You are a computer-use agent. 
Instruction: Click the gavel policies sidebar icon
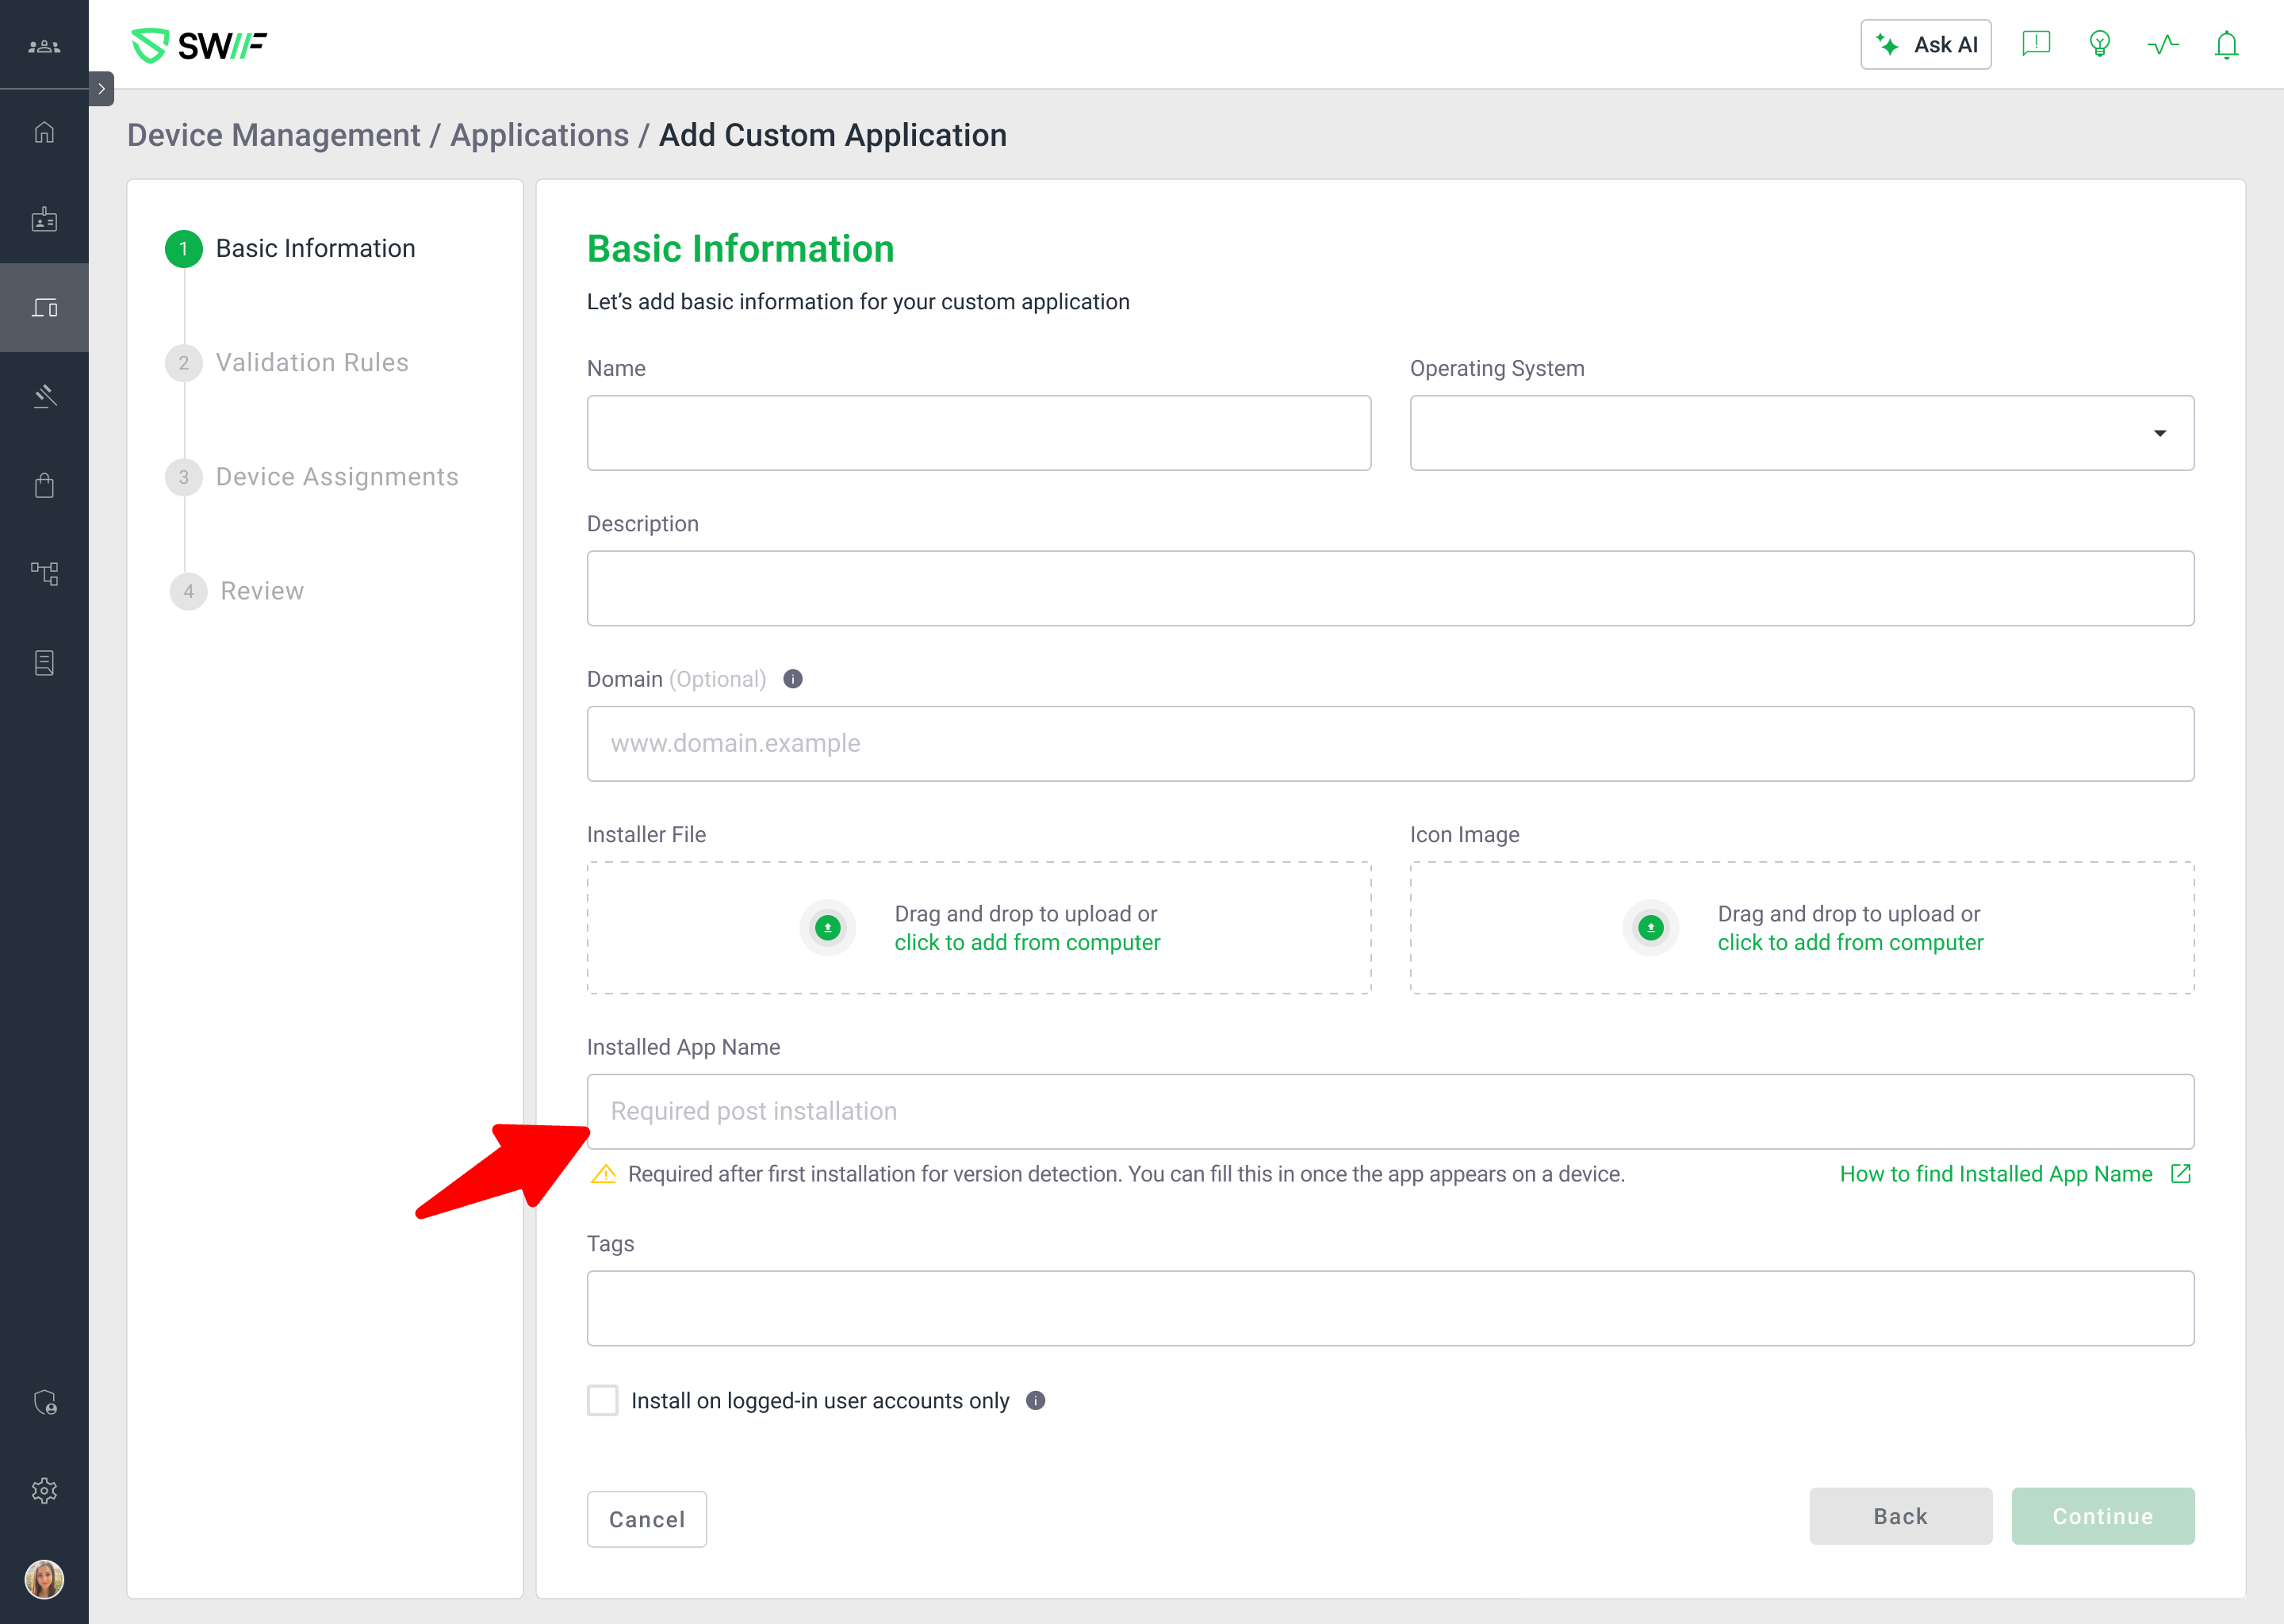pos(44,396)
